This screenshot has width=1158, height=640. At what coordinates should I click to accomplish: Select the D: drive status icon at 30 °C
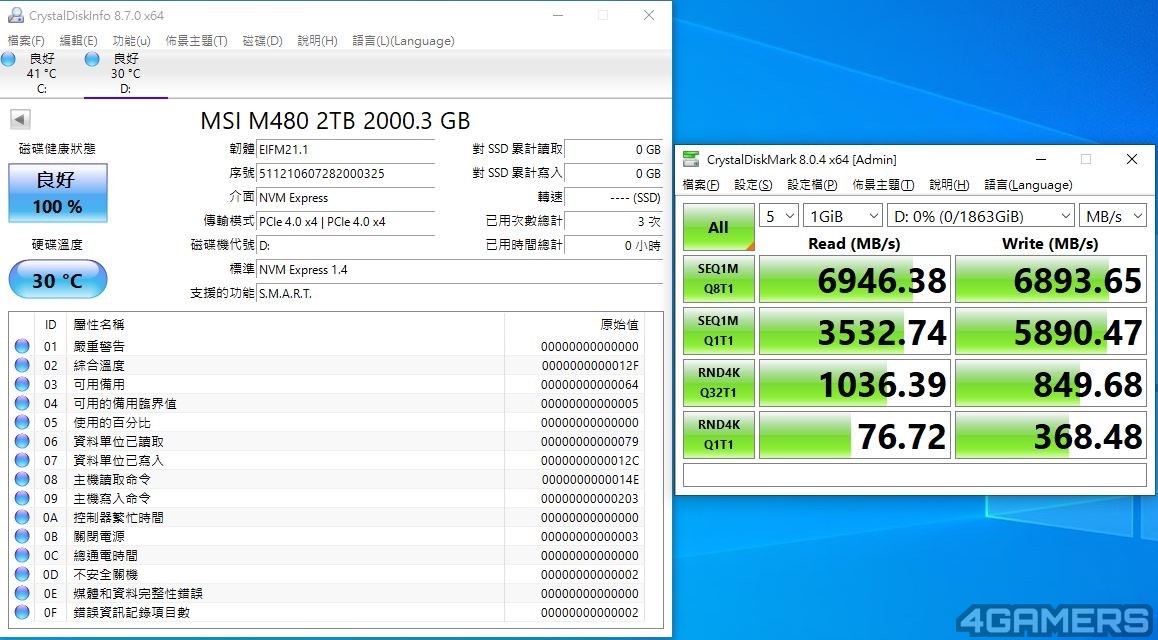(92, 60)
